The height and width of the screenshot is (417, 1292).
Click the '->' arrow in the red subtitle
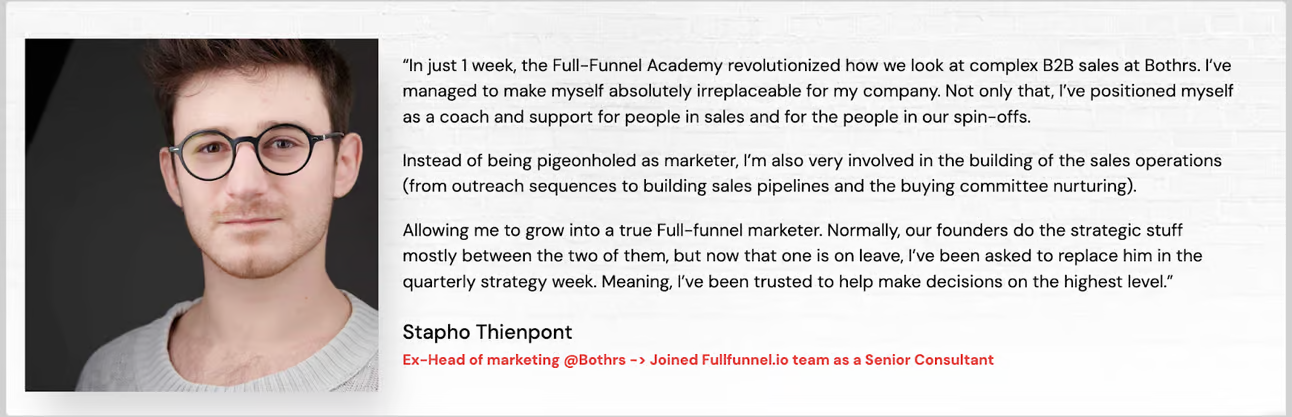[x=637, y=360]
